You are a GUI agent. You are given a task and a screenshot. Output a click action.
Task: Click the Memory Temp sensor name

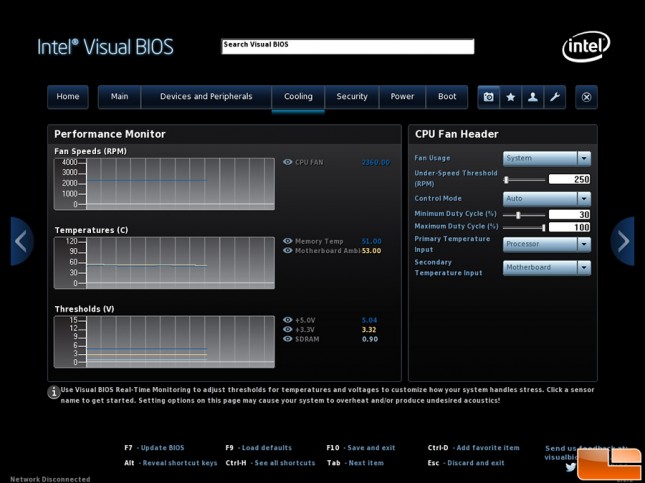click(319, 242)
